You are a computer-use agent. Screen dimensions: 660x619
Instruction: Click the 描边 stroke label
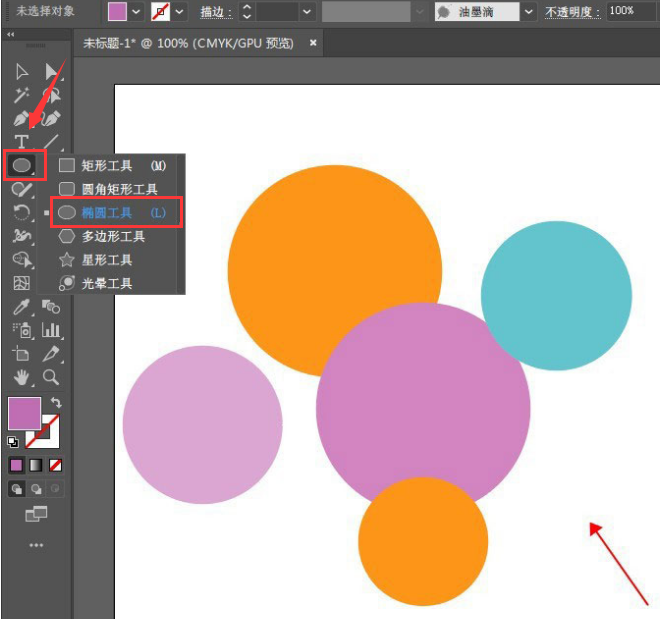(x=216, y=11)
